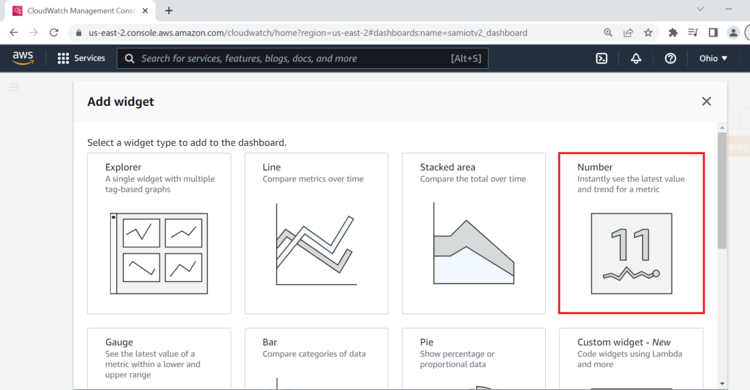Image resolution: width=750 pixels, height=390 pixels.
Task: Select the Bar widget type
Action: pos(317,358)
